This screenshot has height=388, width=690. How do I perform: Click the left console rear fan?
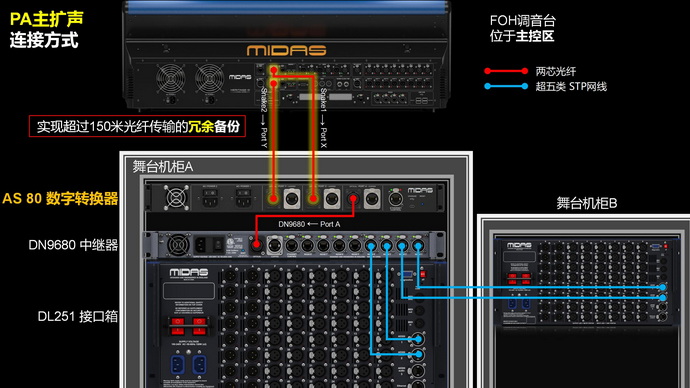coord(170,79)
